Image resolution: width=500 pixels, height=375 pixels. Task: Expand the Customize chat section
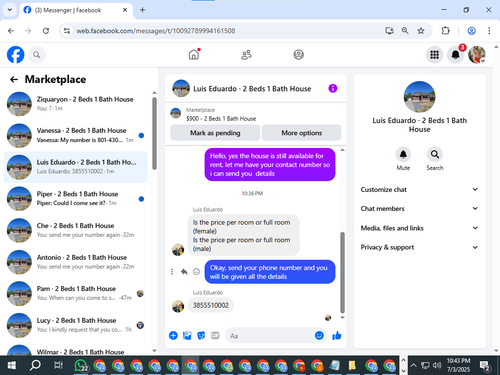[419, 189]
